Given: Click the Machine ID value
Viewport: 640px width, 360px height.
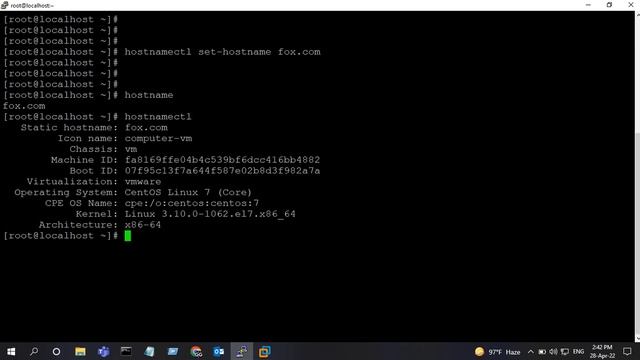Looking at the screenshot, I should pos(222,160).
